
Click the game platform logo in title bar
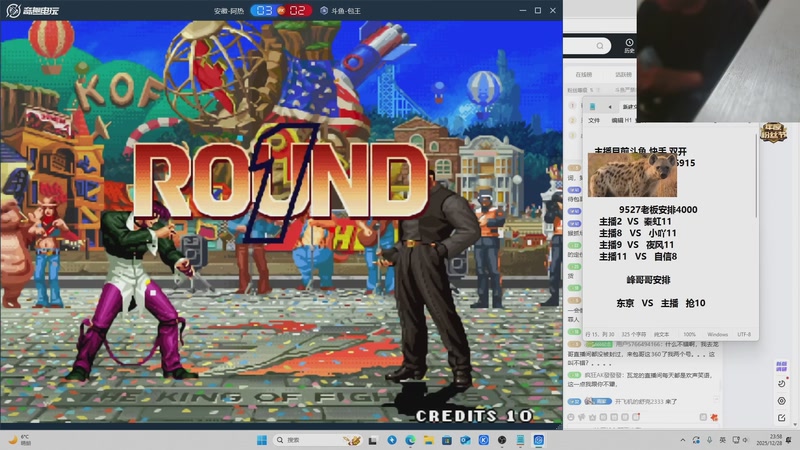[33, 10]
